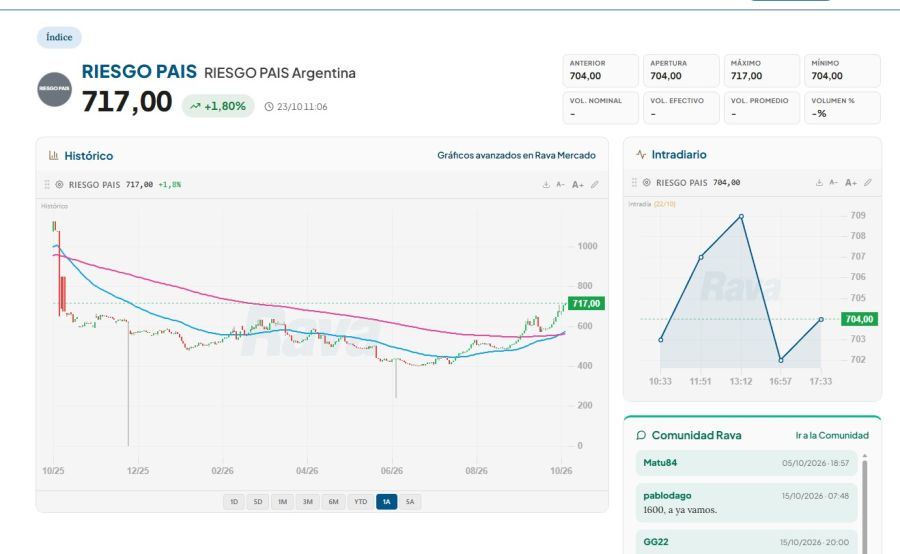Select the 5D time range
Viewport: 900px width, 554px height.
[x=258, y=502]
